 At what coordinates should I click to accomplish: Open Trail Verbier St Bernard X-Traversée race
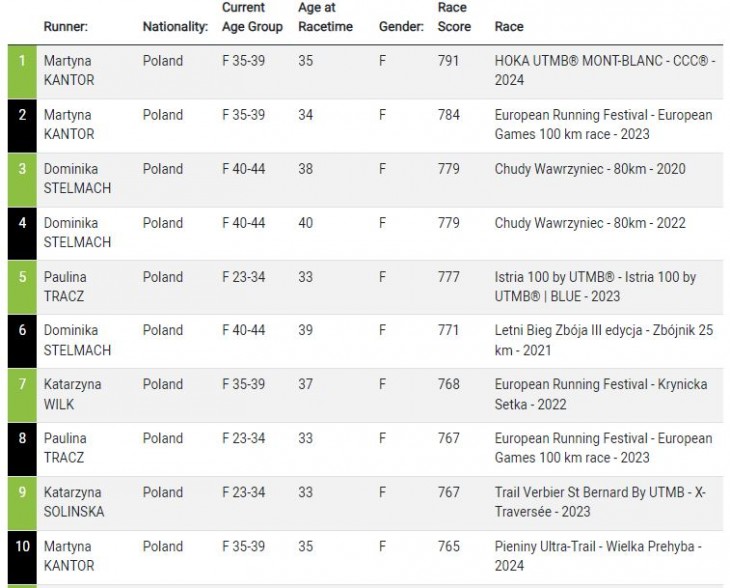point(600,502)
